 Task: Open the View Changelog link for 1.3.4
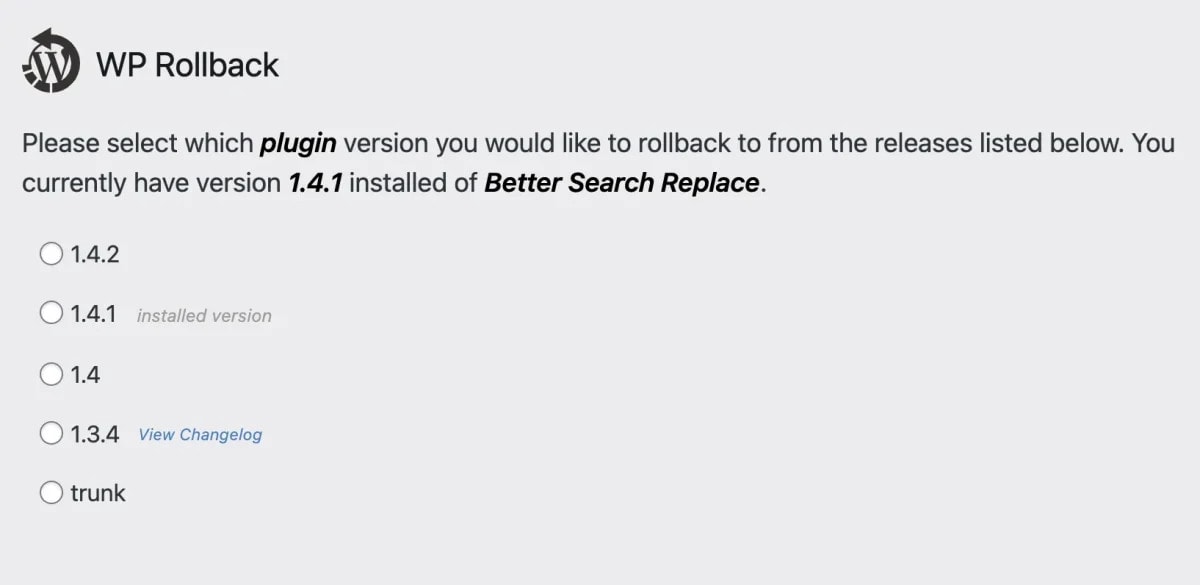click(x=200, y=434)
